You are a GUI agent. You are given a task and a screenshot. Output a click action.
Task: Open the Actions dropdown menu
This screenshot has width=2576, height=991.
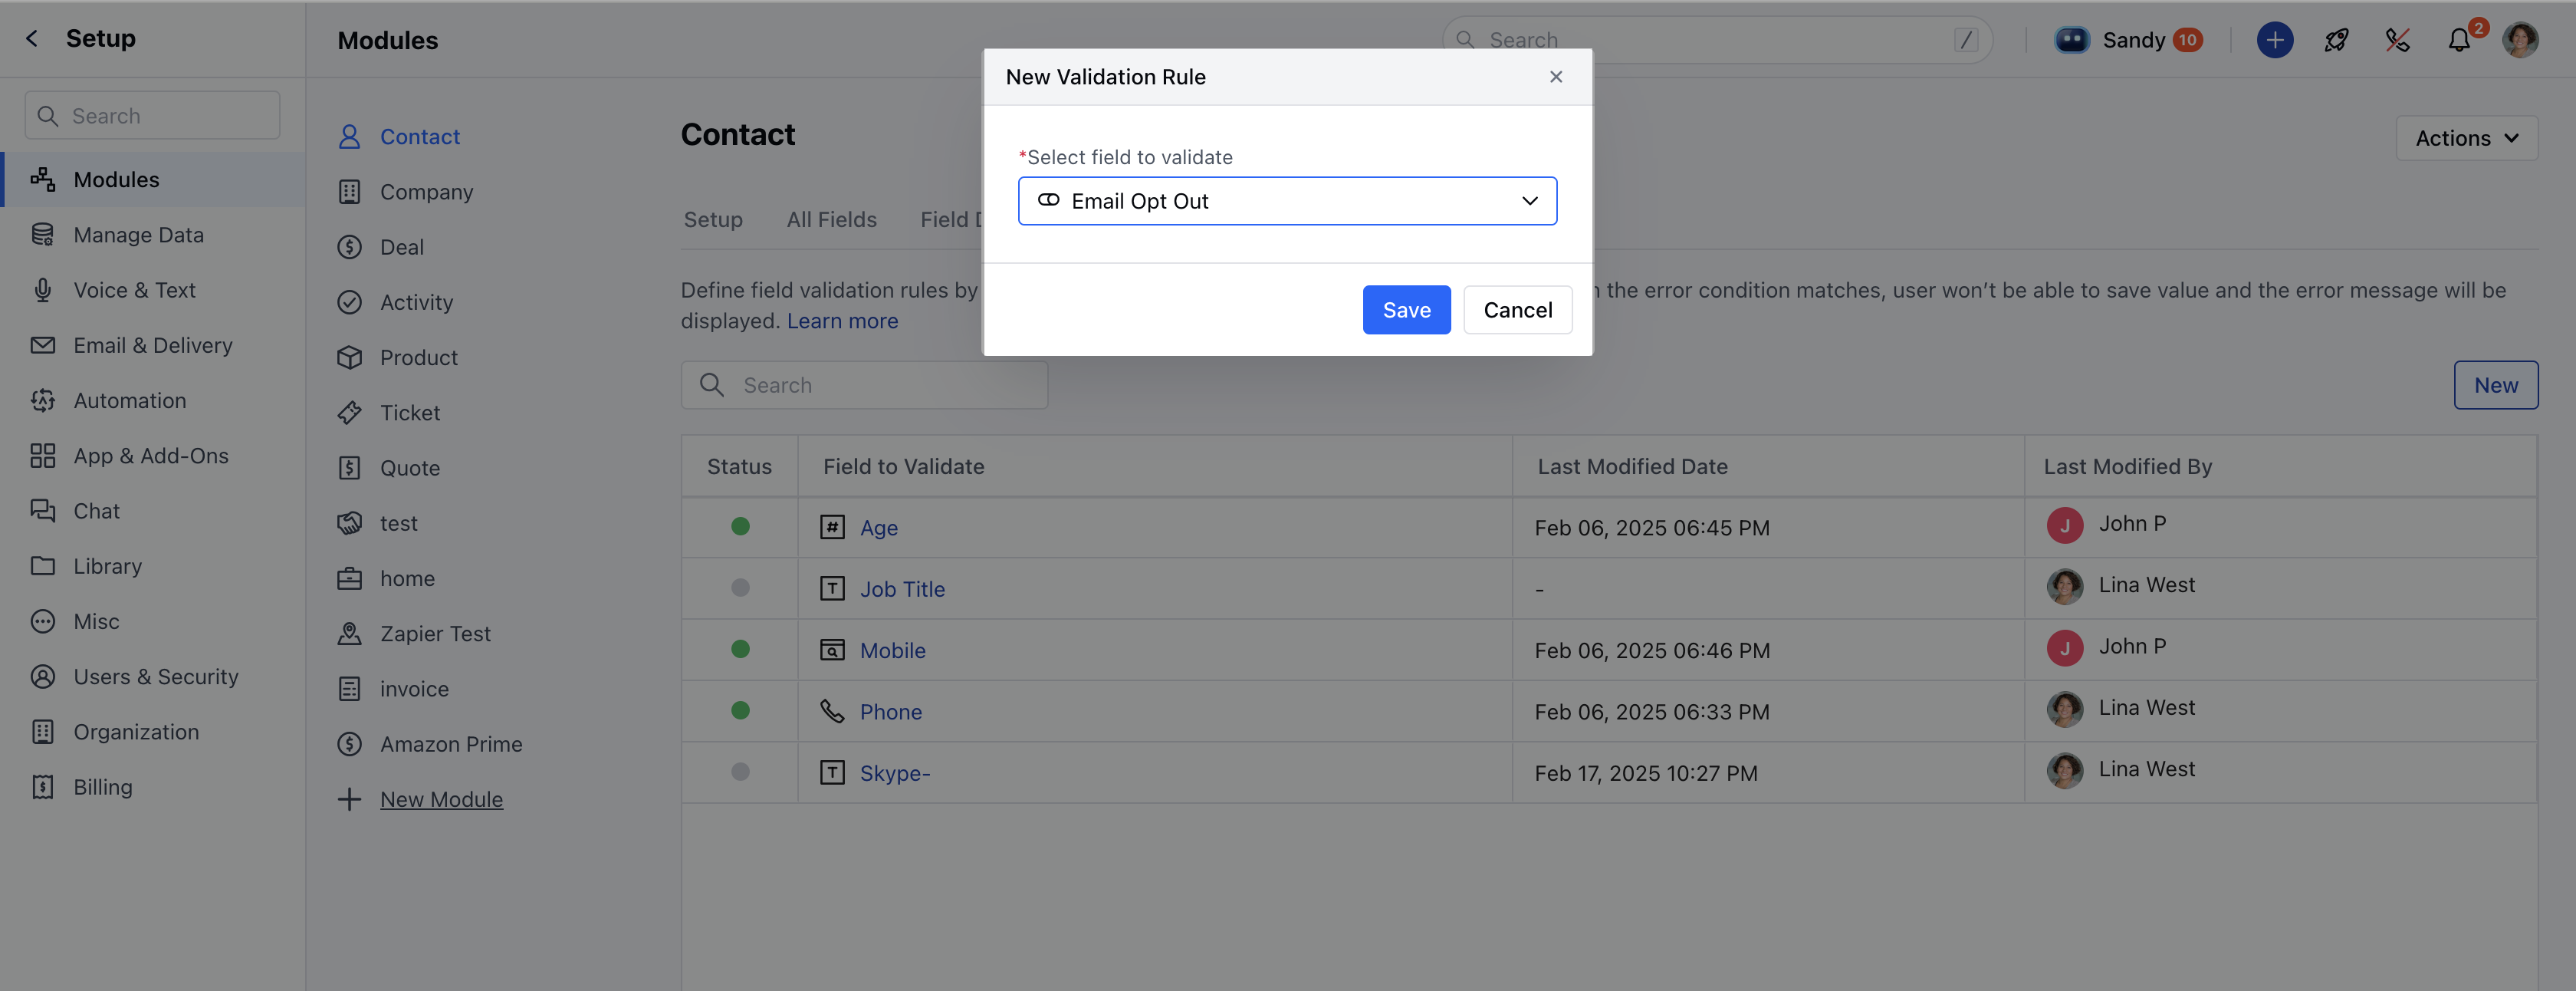pos(2466,138)
